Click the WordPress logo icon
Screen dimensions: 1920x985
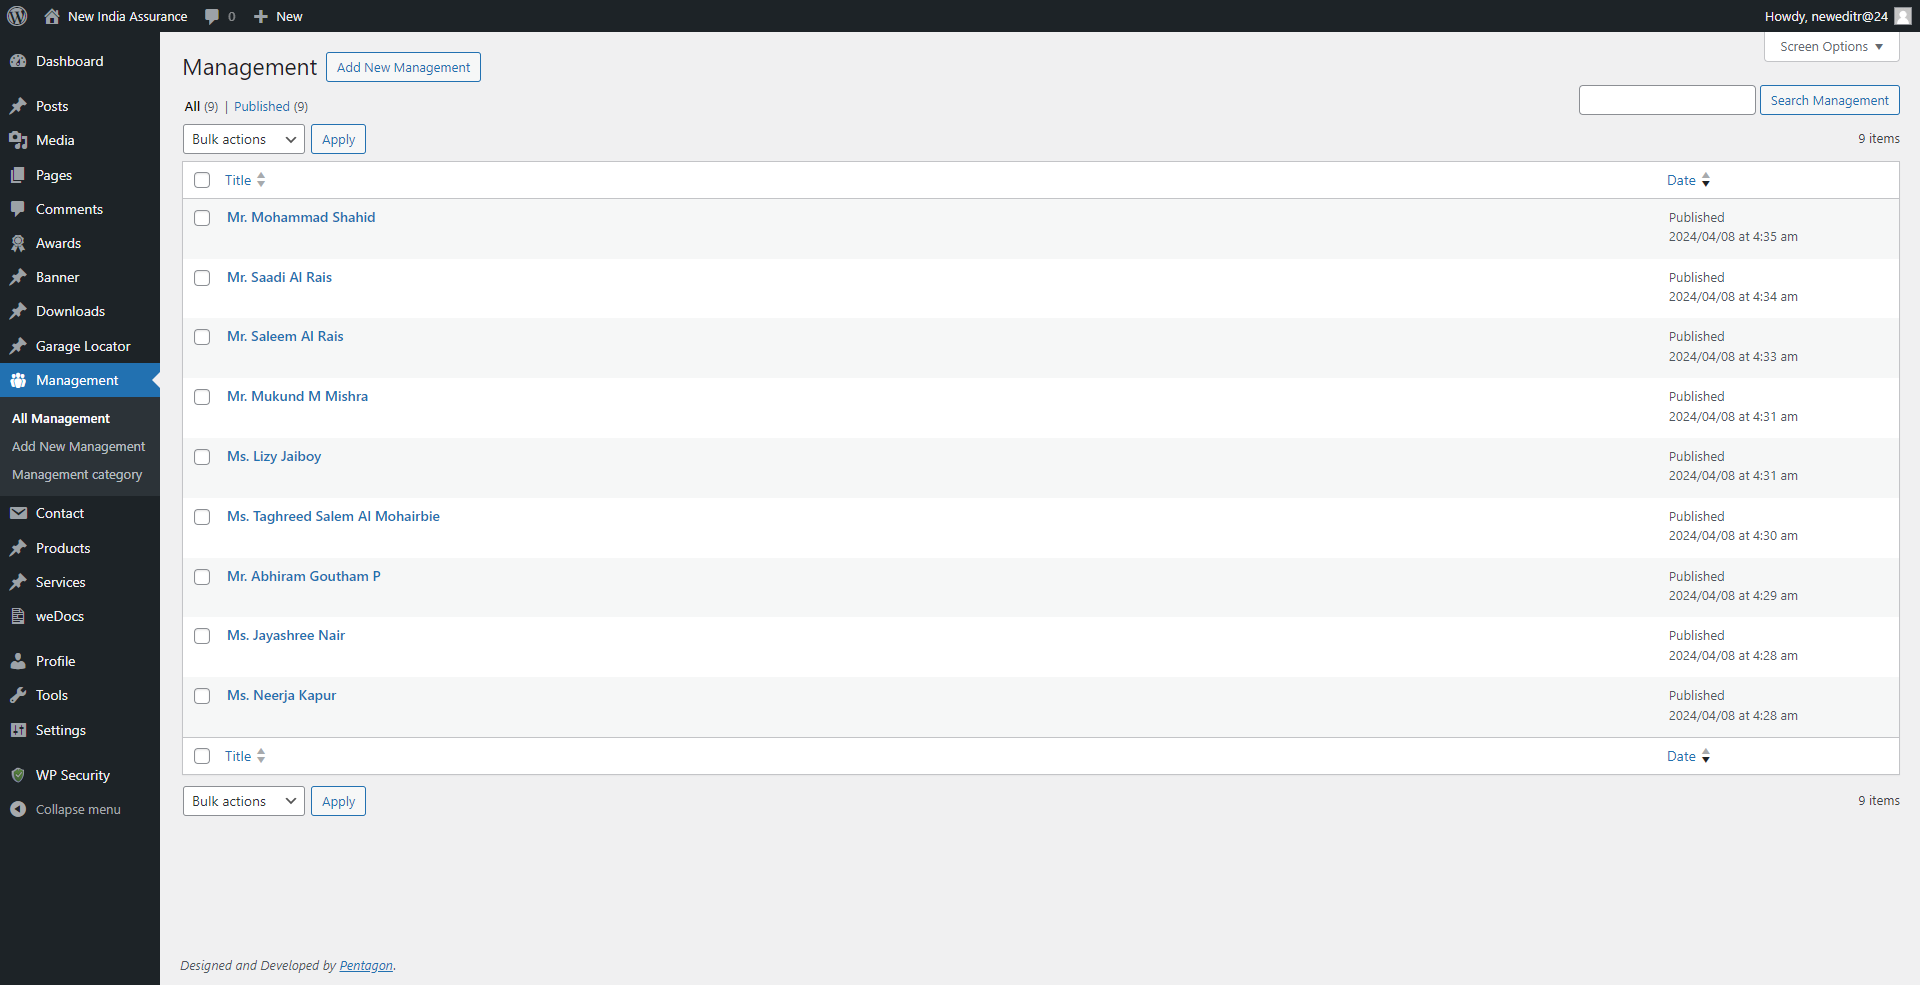pos(17,16)
